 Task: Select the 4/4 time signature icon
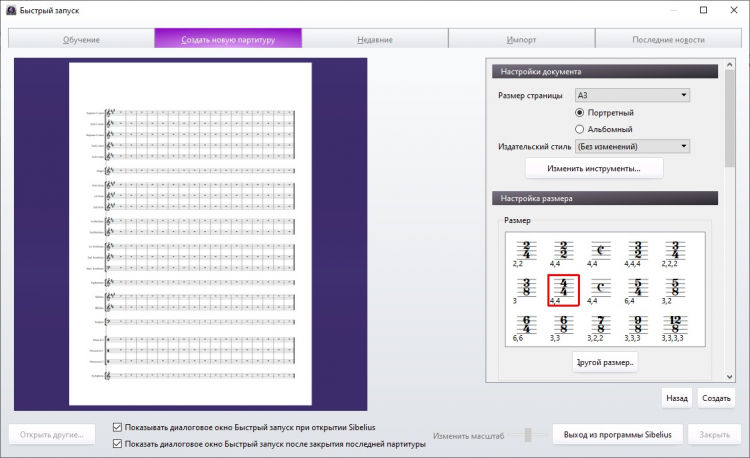coord(563,289)
